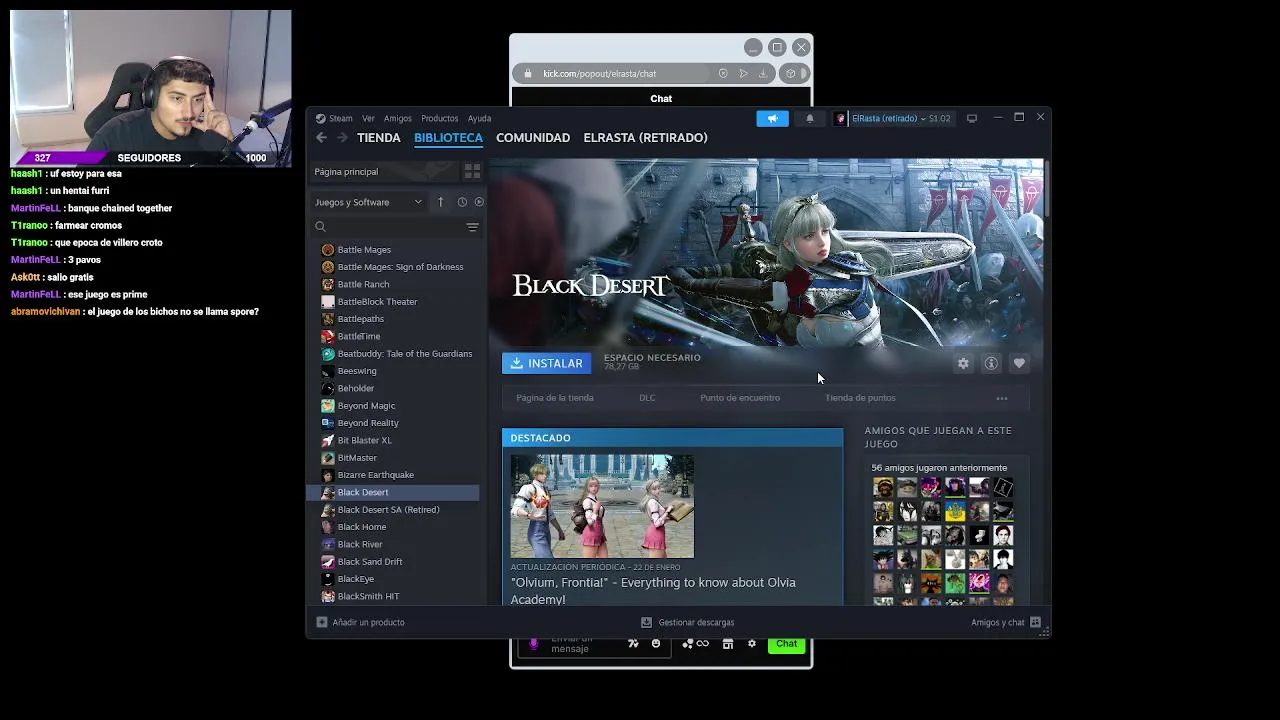Click the plus icon next to Añadir un producto
Viewport: 1280px width, 720px height.
pyautogui.click(x=321, y=622)
